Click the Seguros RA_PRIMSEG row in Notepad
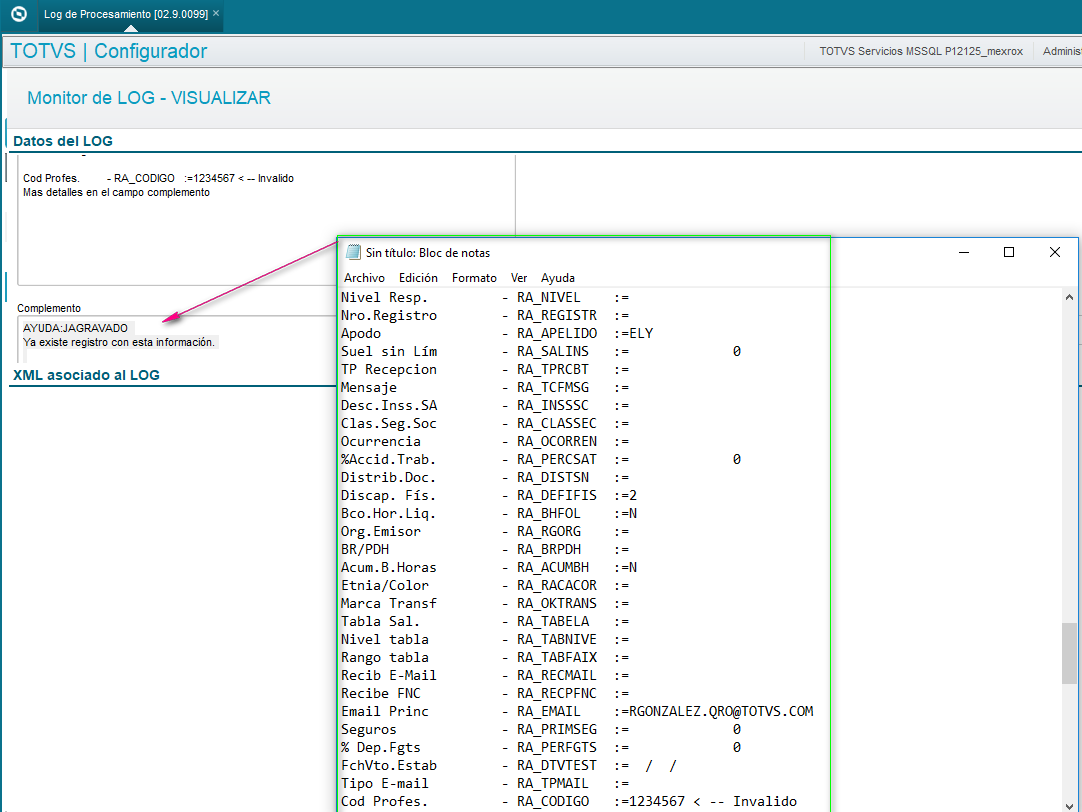The width and height of the screenshot is (1082, 812). (541, 729)
